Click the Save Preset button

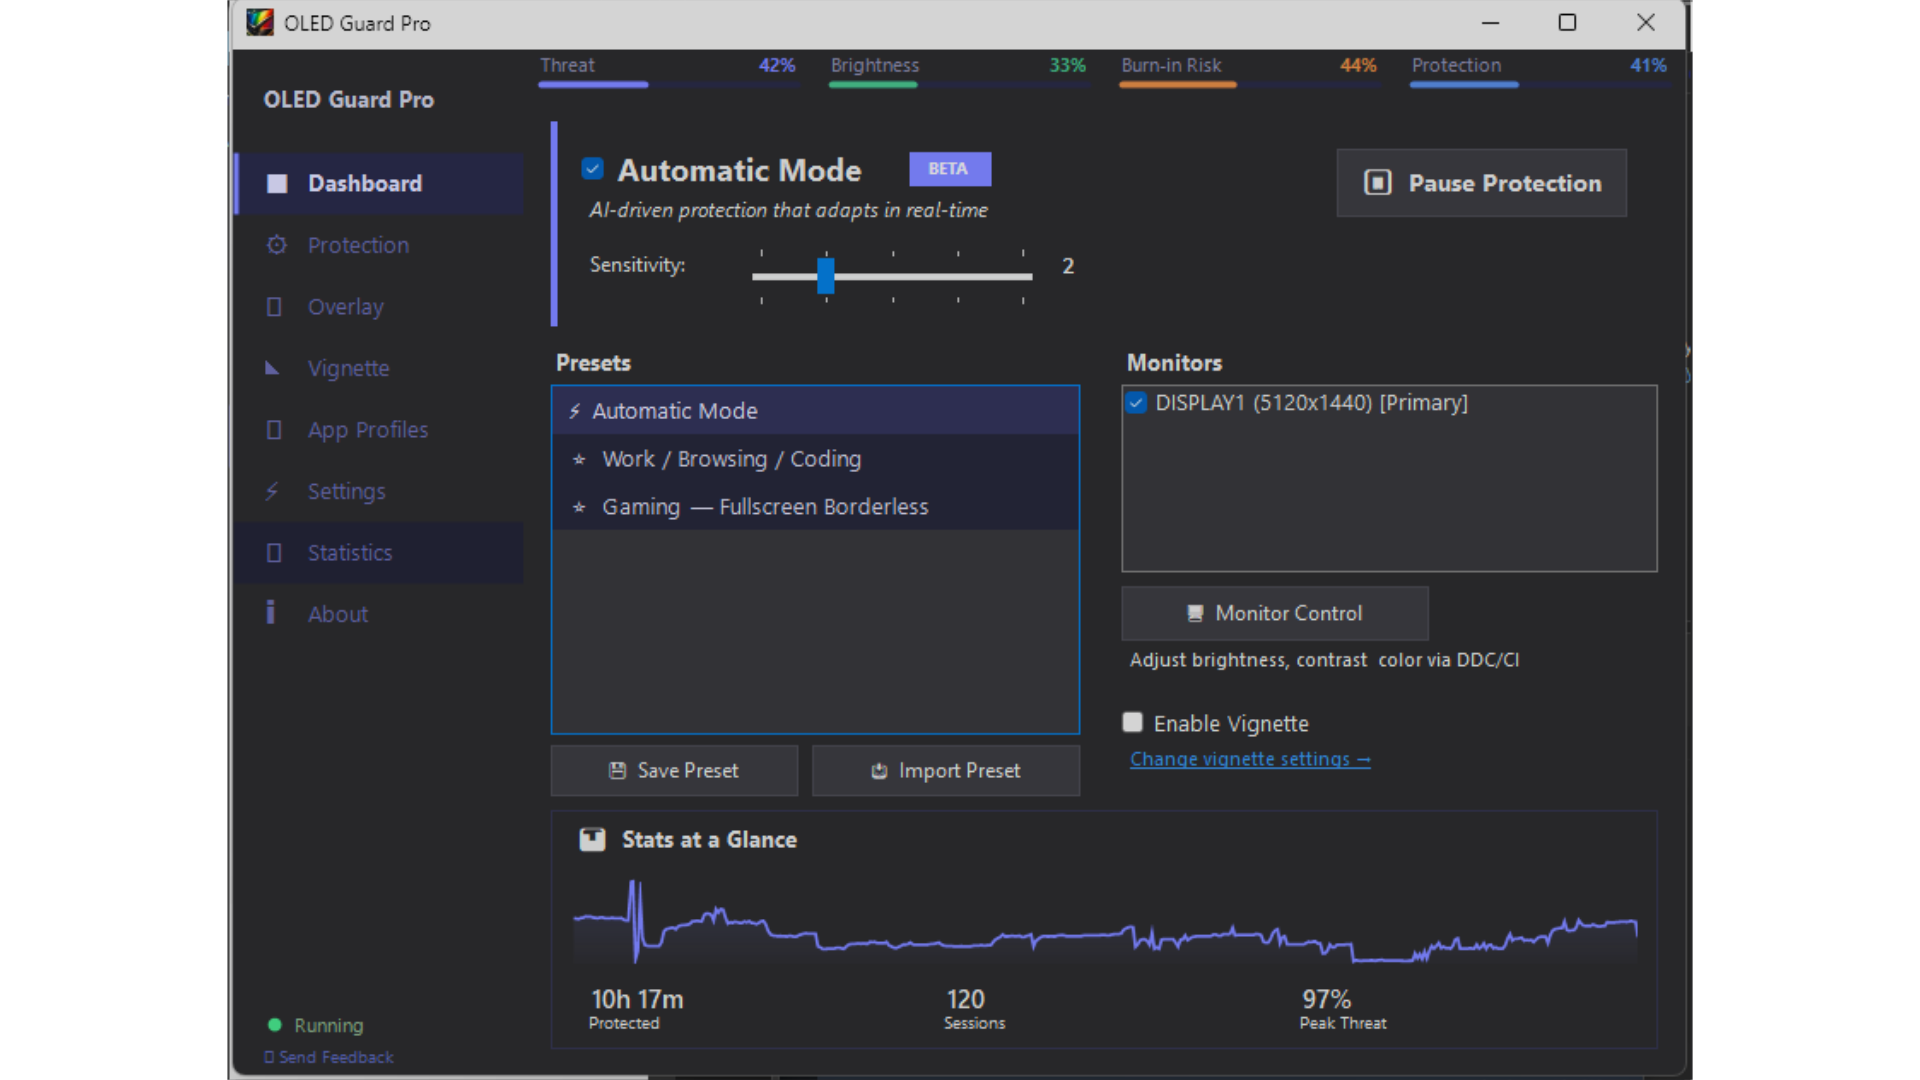[x=674, y=770]
